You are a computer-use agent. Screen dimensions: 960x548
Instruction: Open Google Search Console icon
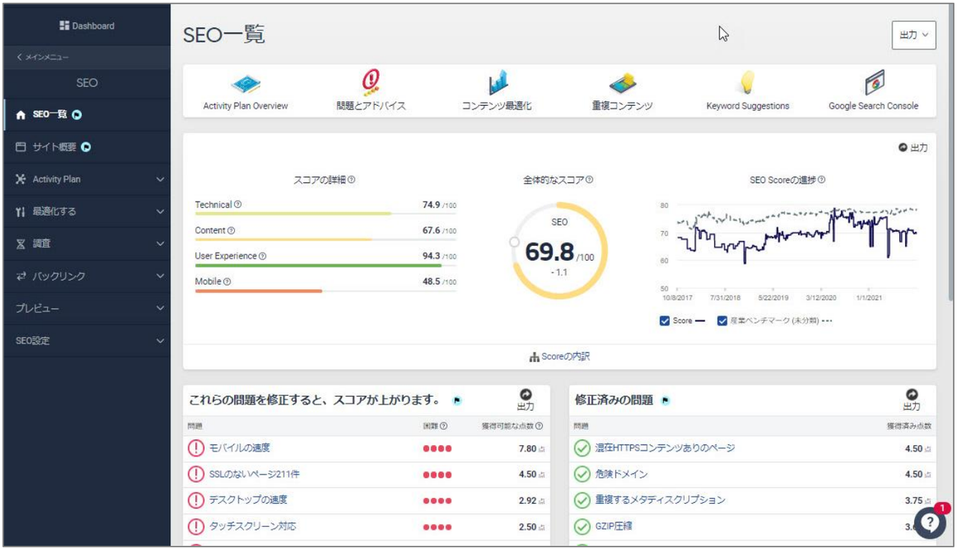coord(874,83)
